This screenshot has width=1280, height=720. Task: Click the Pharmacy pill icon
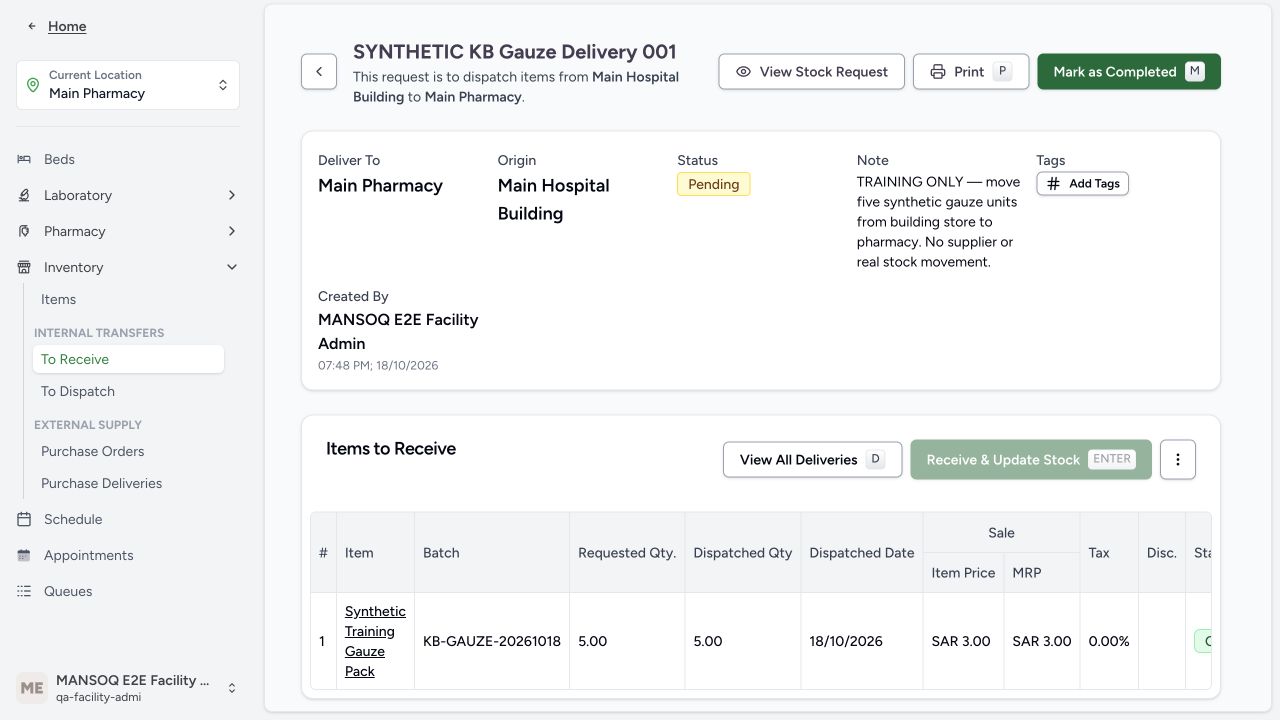point(24,231)
